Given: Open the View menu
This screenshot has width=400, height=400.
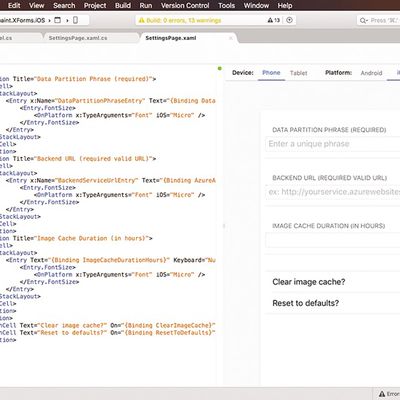Looking at the screenshot, I should tap(36, 5).
